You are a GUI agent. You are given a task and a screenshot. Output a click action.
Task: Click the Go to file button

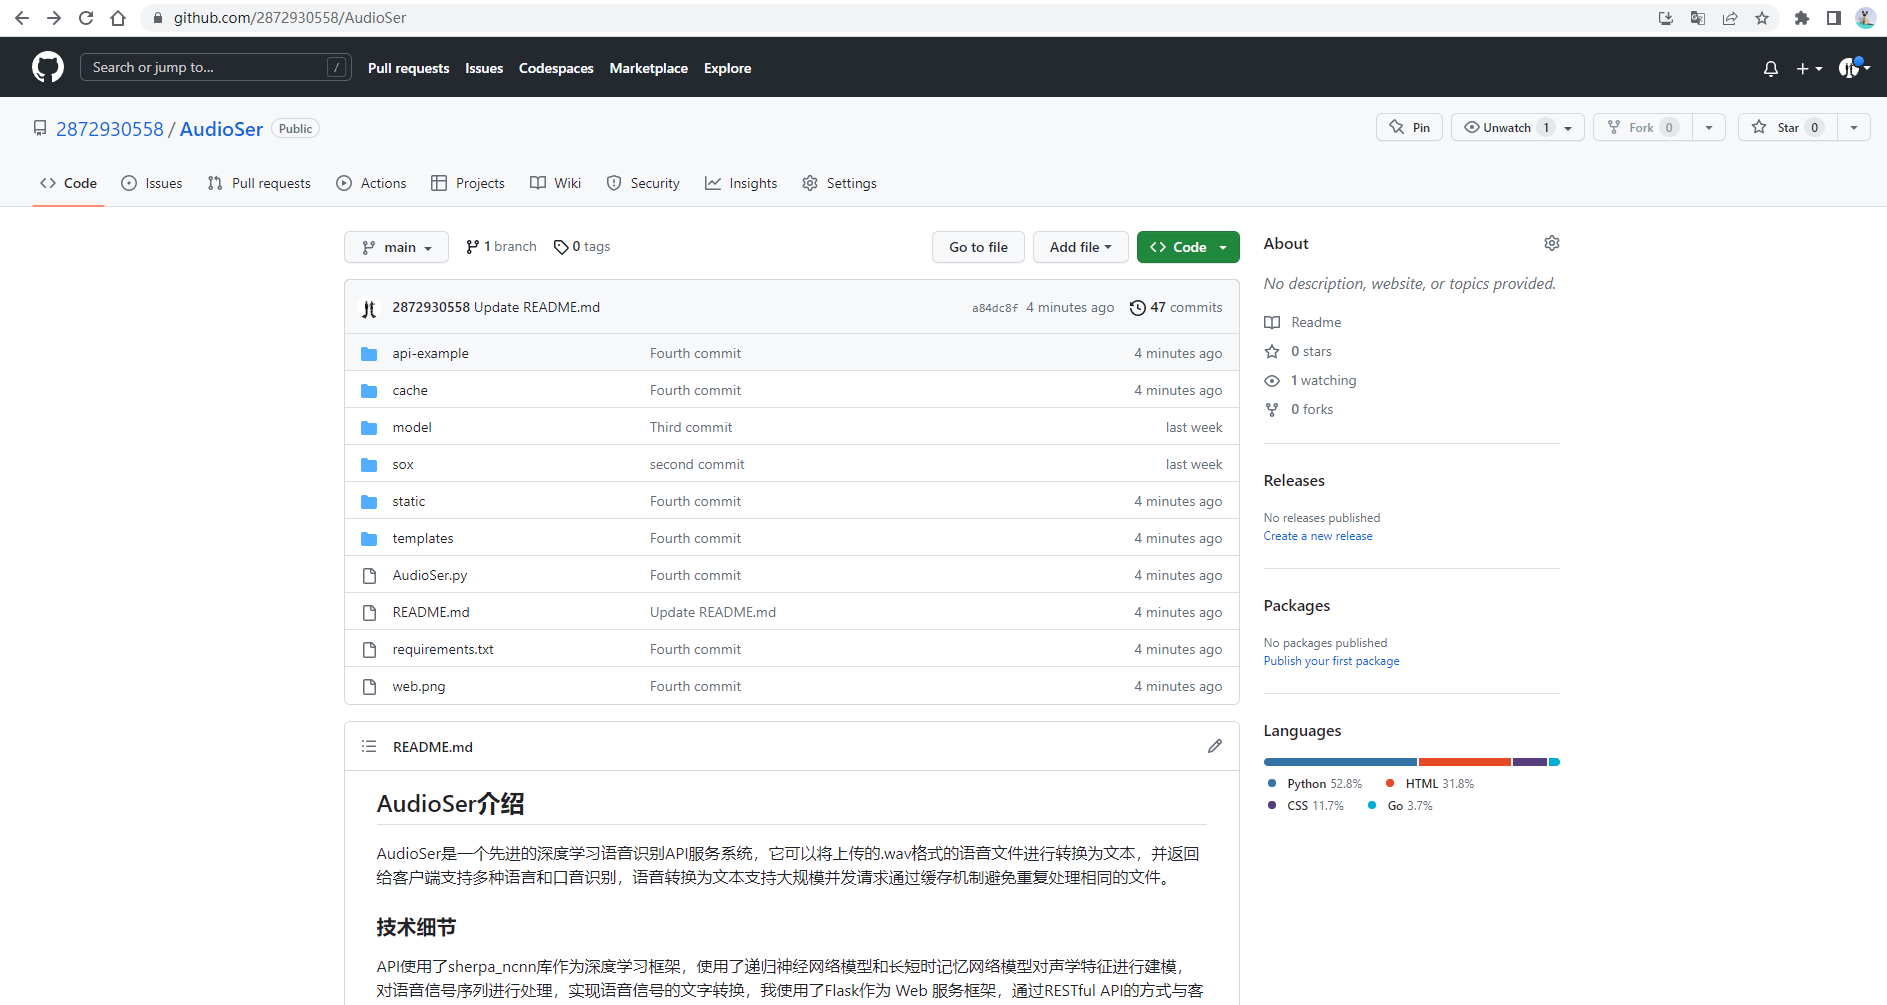tap(978, 247)
